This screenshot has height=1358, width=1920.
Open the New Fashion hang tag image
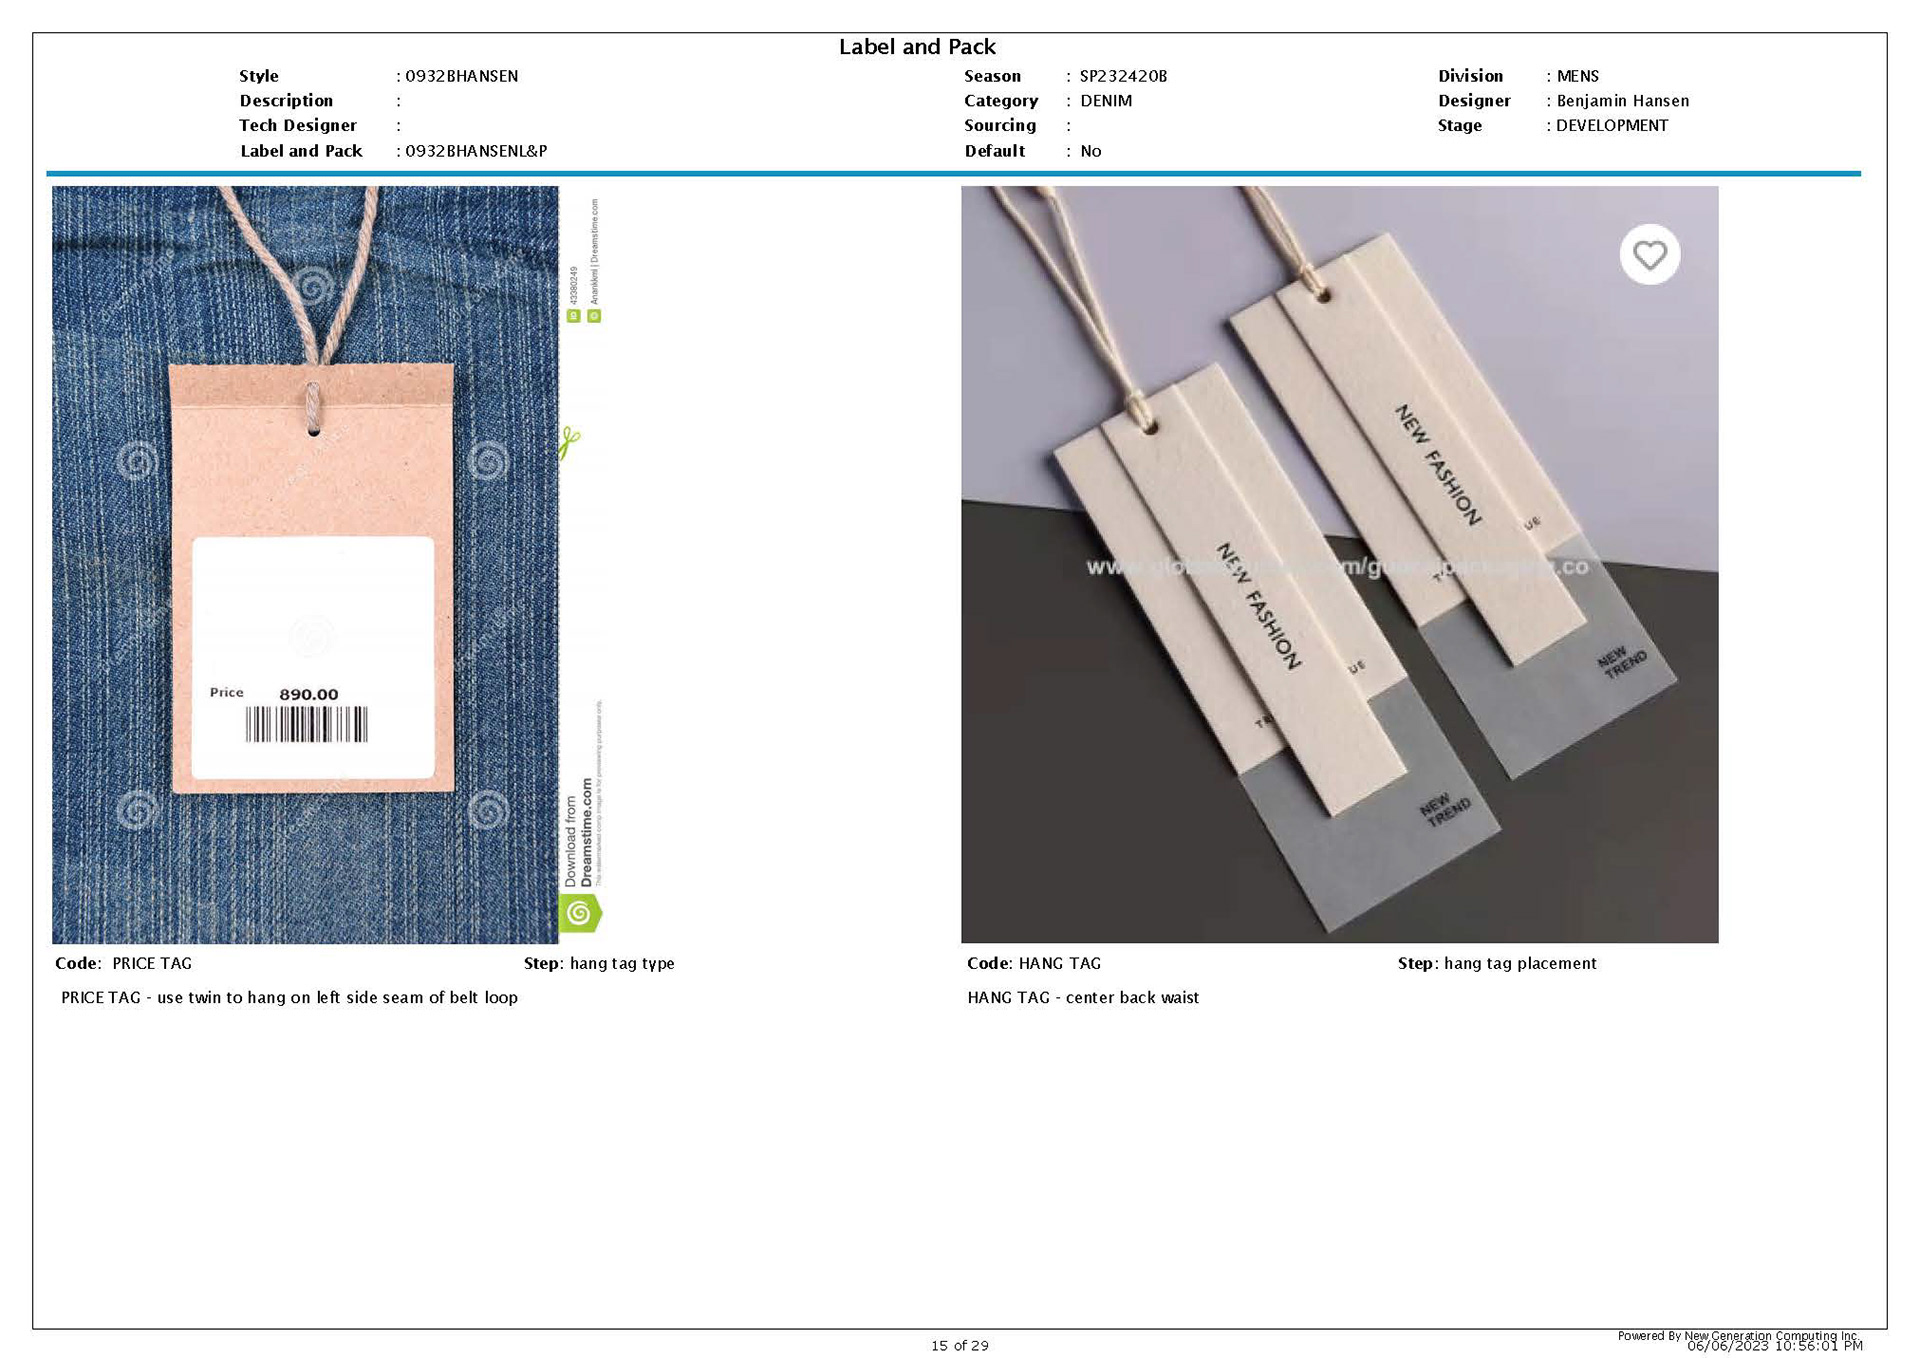click(x=1339, y=564)
